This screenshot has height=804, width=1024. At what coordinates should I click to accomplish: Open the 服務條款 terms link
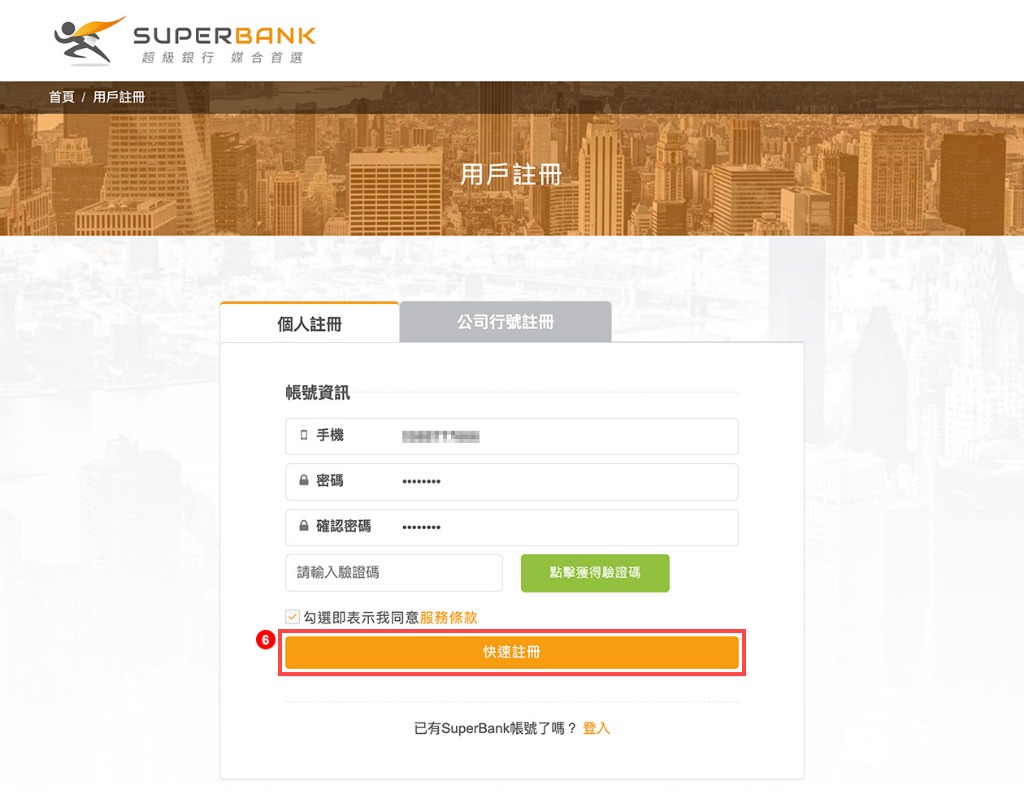[x=449, y=617]
